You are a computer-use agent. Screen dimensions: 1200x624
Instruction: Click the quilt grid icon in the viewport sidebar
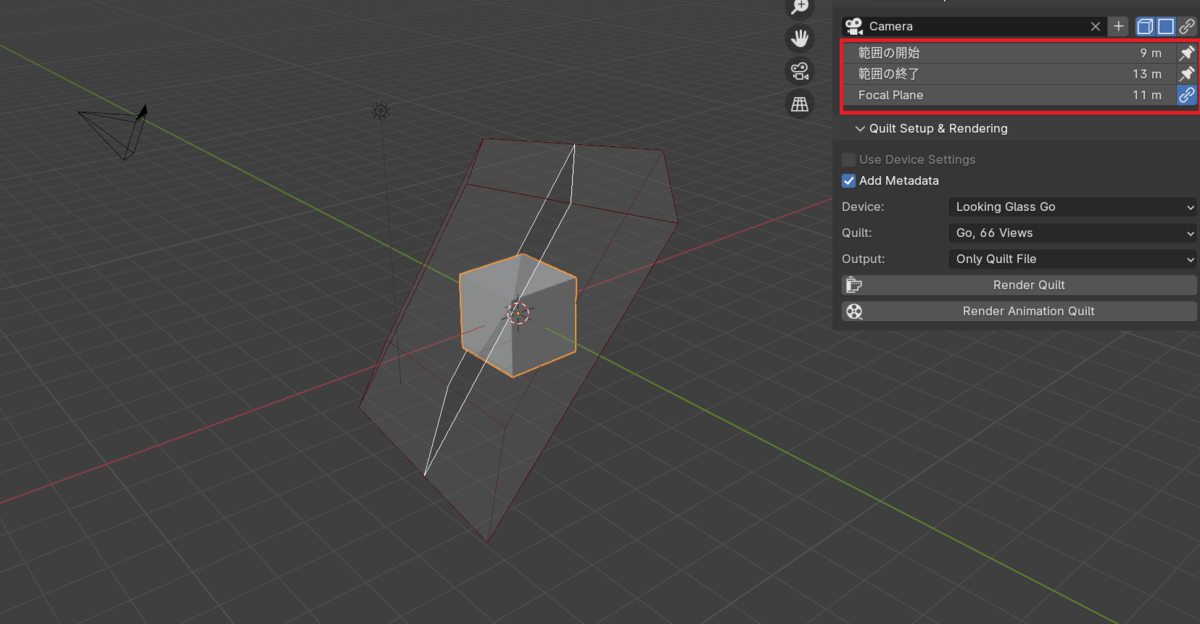tap(799, 104)
